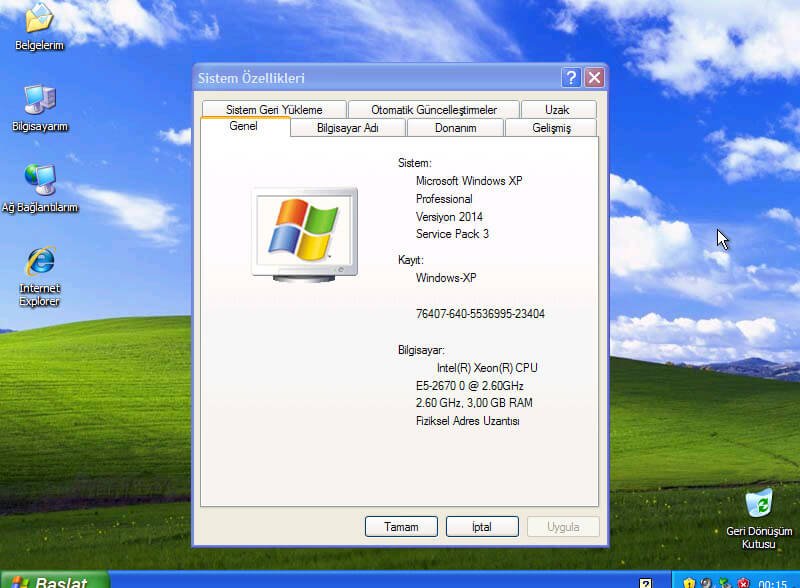Click the red security alert shield tray icon
800x588 pixels.
743,583
